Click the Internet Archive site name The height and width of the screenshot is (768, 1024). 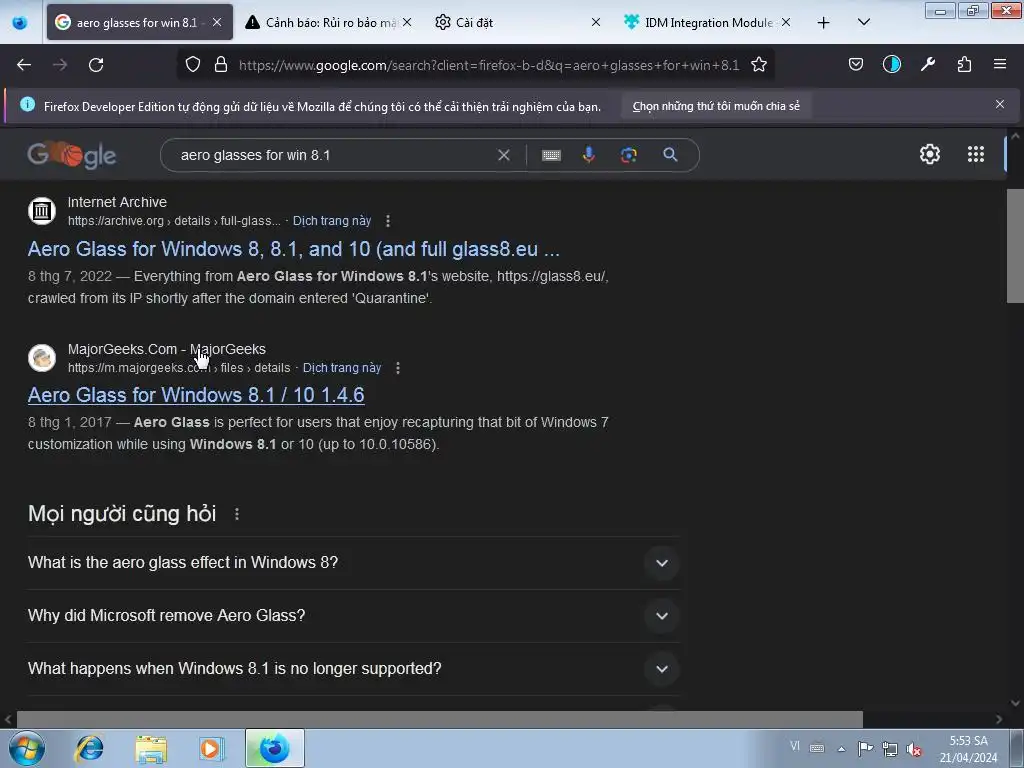(x=117, y=202)
